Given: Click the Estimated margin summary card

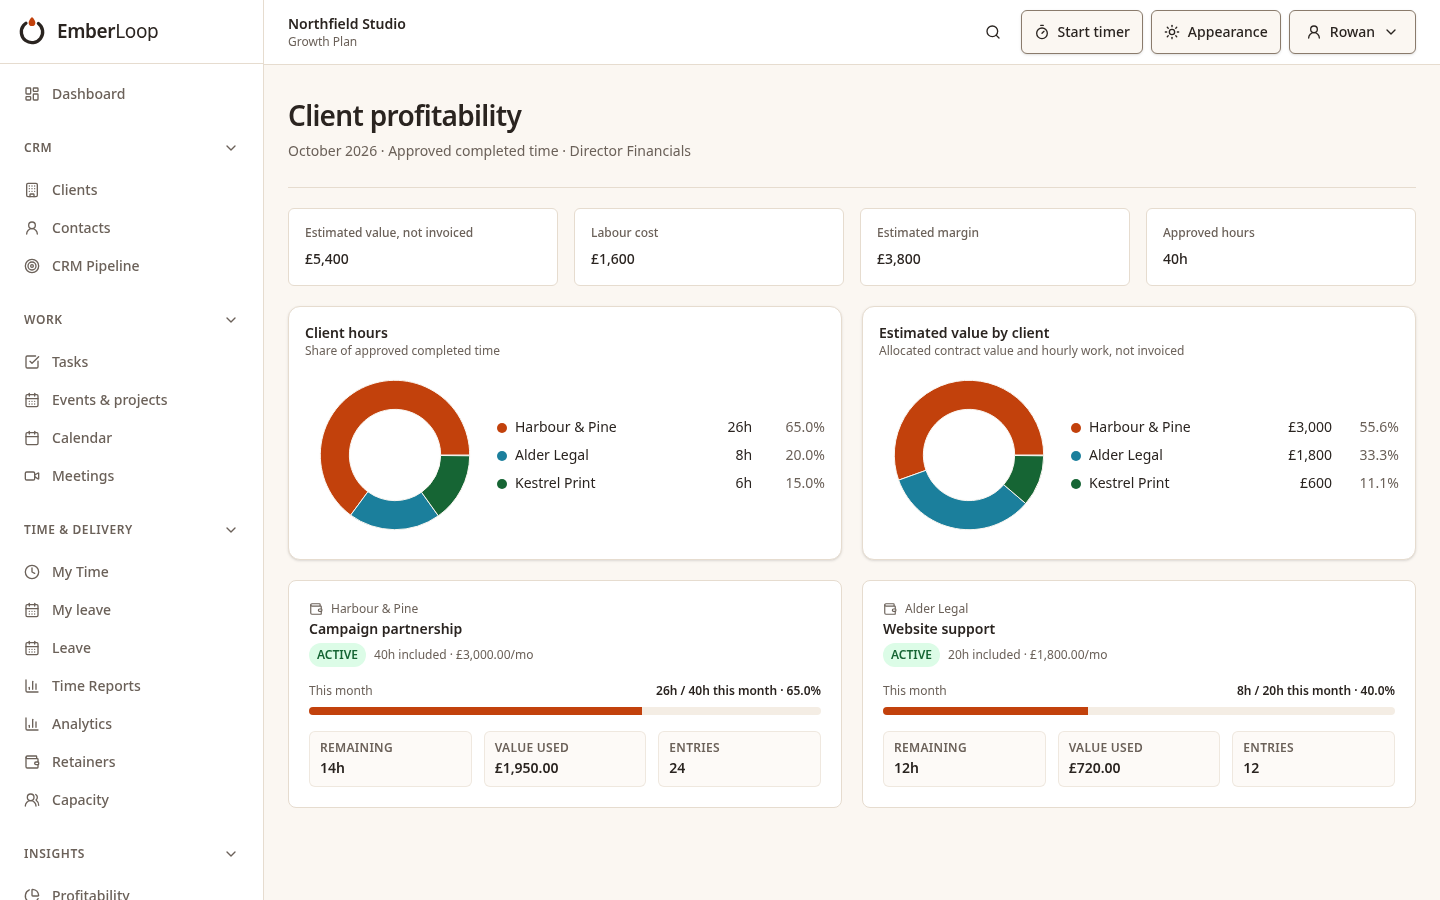Looking at the screenshot, I should tap(995, 247).
